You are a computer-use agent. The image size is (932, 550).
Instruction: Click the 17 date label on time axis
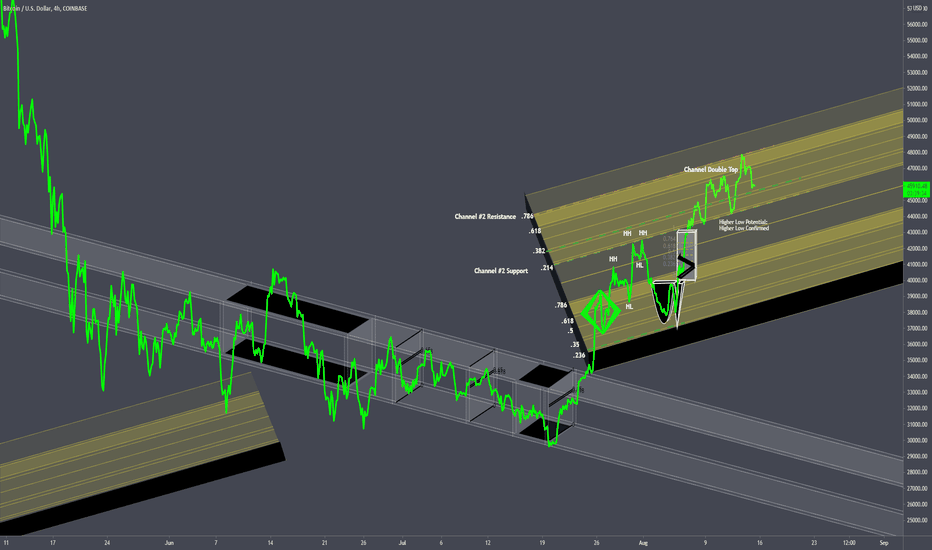click(x=53, y=543)
